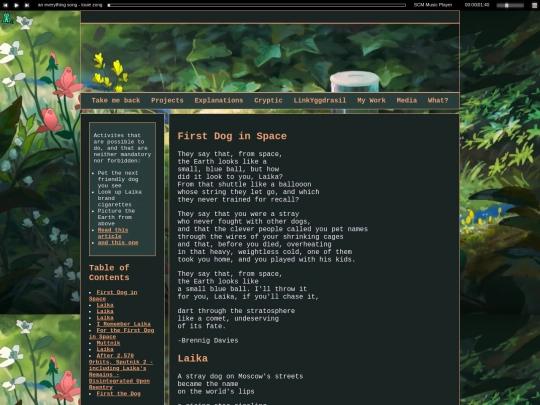540x405 pixels.
Task: Jump to 'First Dog in Space' from contents
Action: pyautogui.click(x=113, y=295)
